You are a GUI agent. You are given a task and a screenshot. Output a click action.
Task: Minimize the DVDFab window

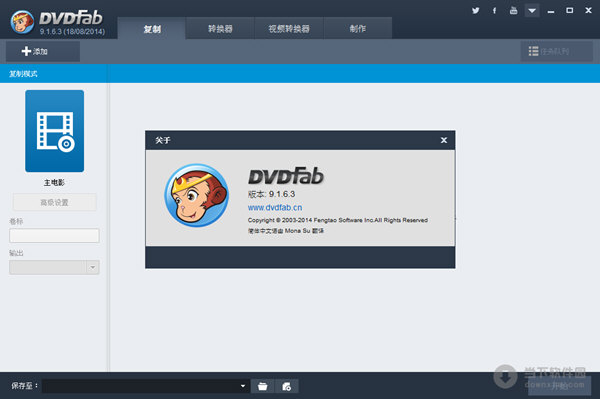coord(551,11)
